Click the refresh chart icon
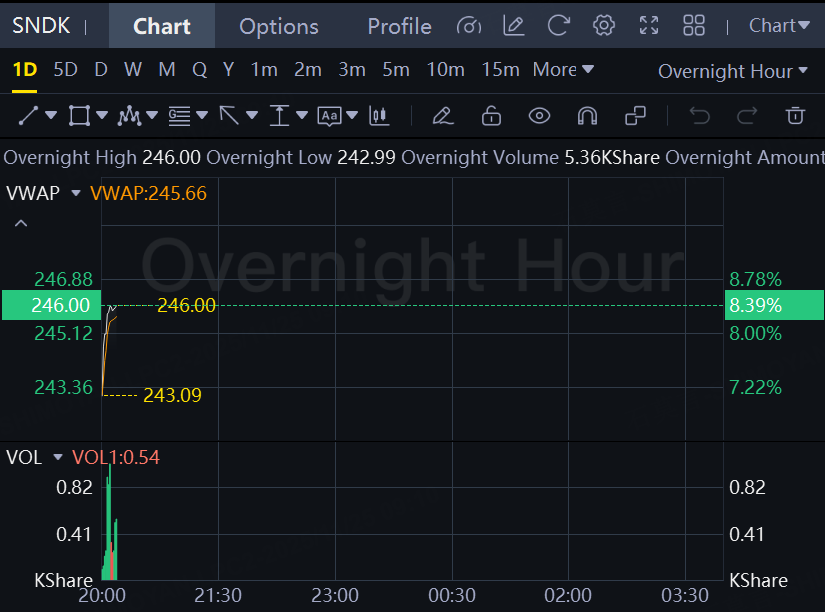 coord(559,26)
